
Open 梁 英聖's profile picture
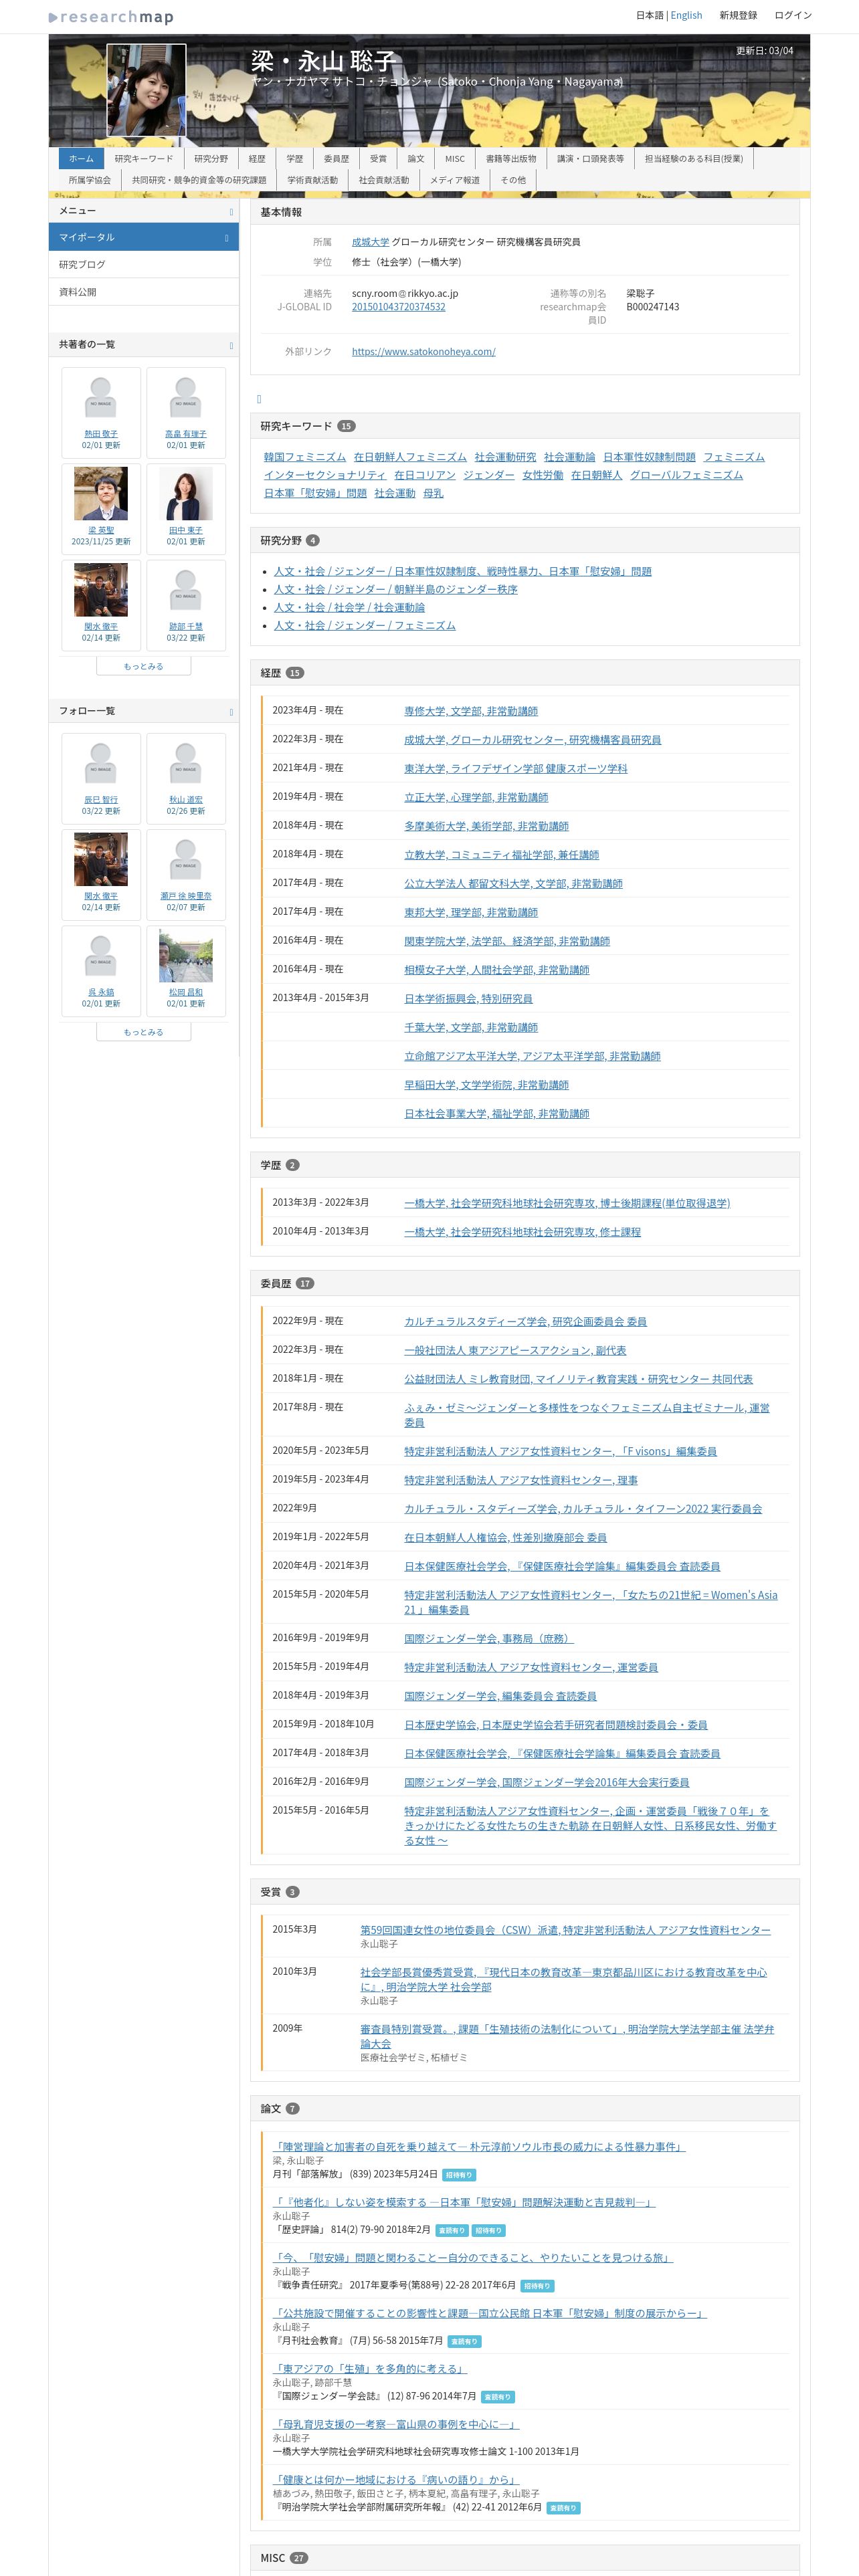[101, 493]
